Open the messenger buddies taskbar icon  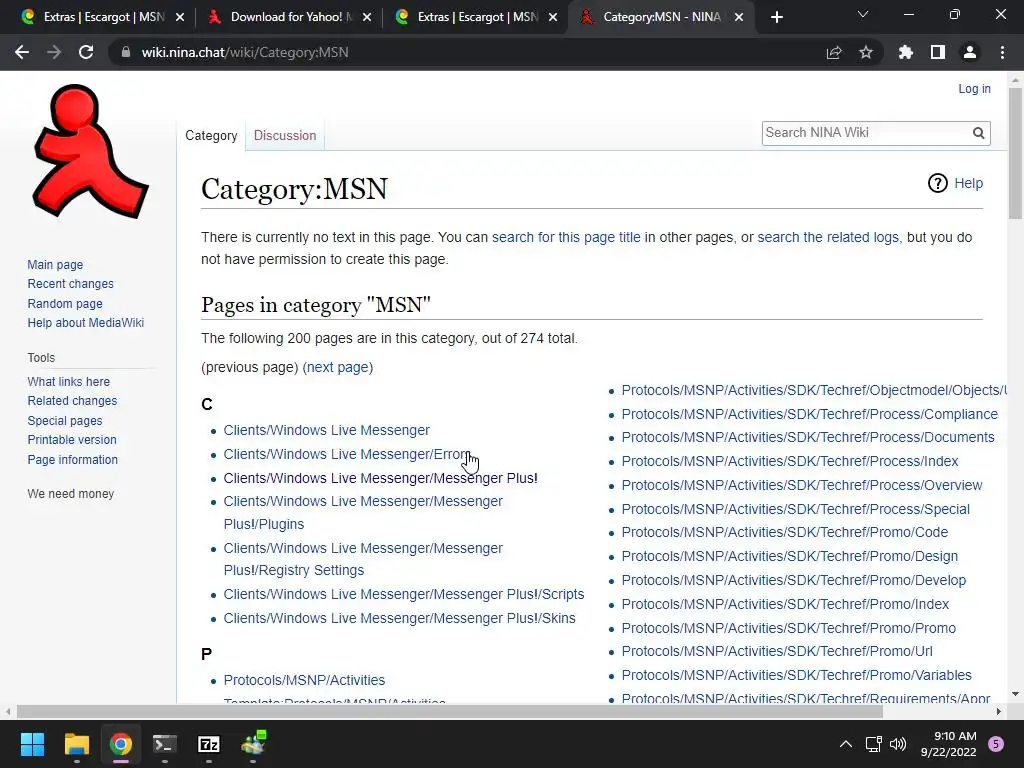[x=253, y=744]
